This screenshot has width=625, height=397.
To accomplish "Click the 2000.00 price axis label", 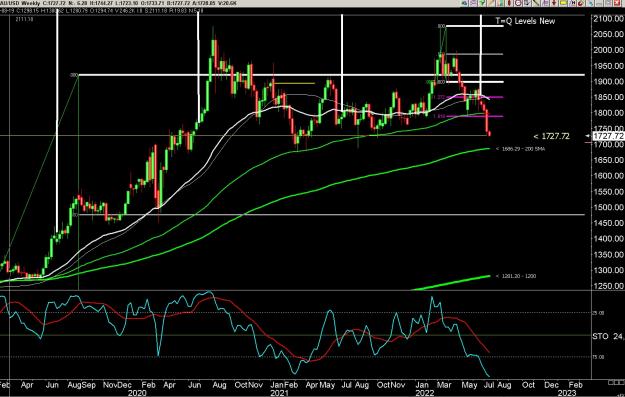I will [608, 50].
